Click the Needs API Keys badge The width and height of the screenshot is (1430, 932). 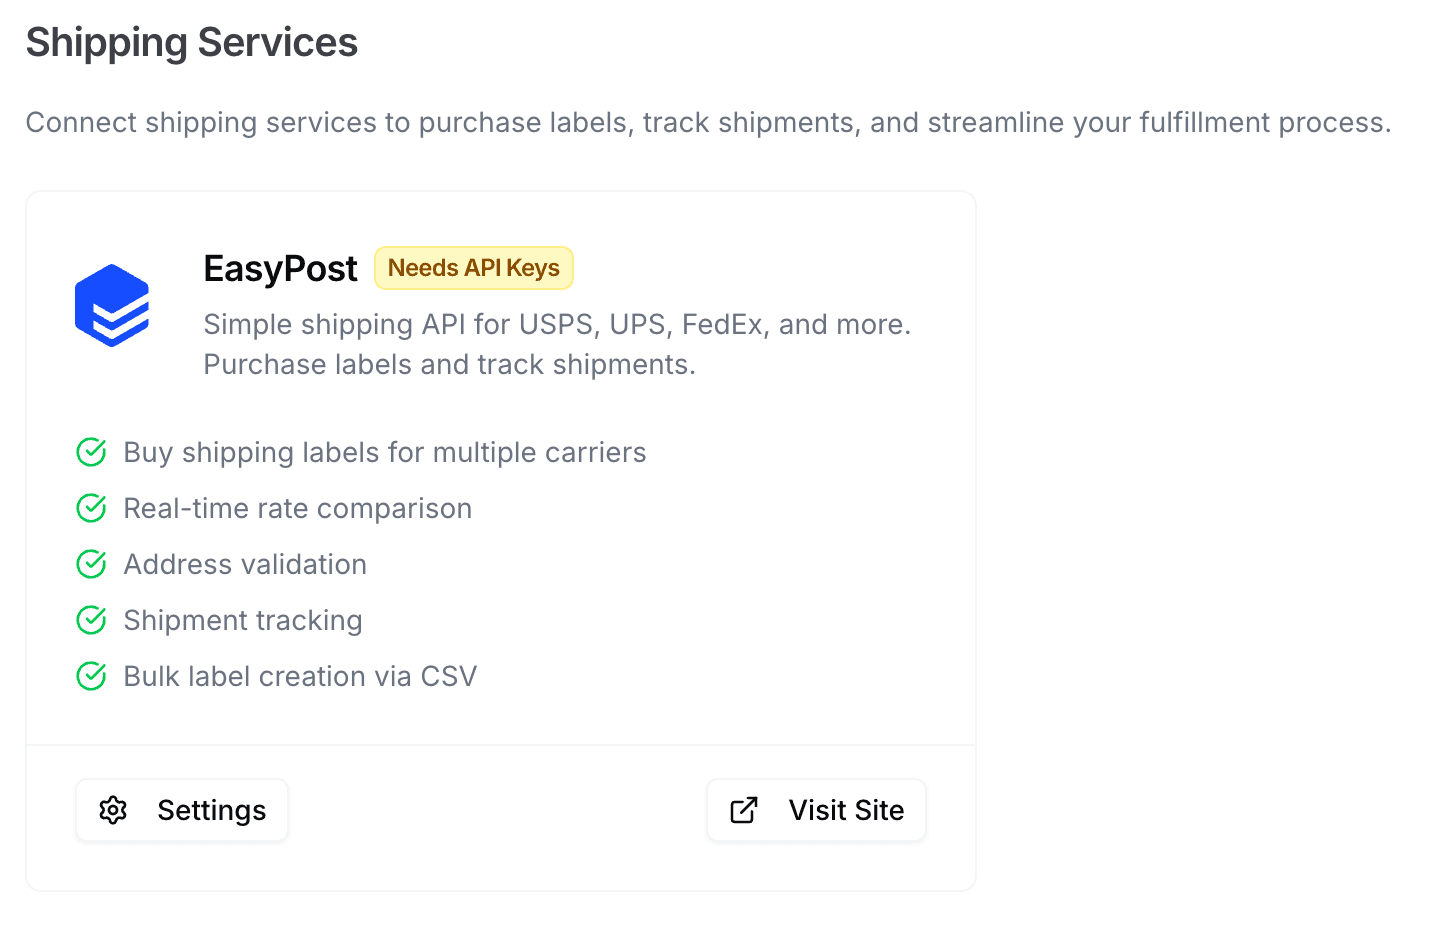[473, 268]
